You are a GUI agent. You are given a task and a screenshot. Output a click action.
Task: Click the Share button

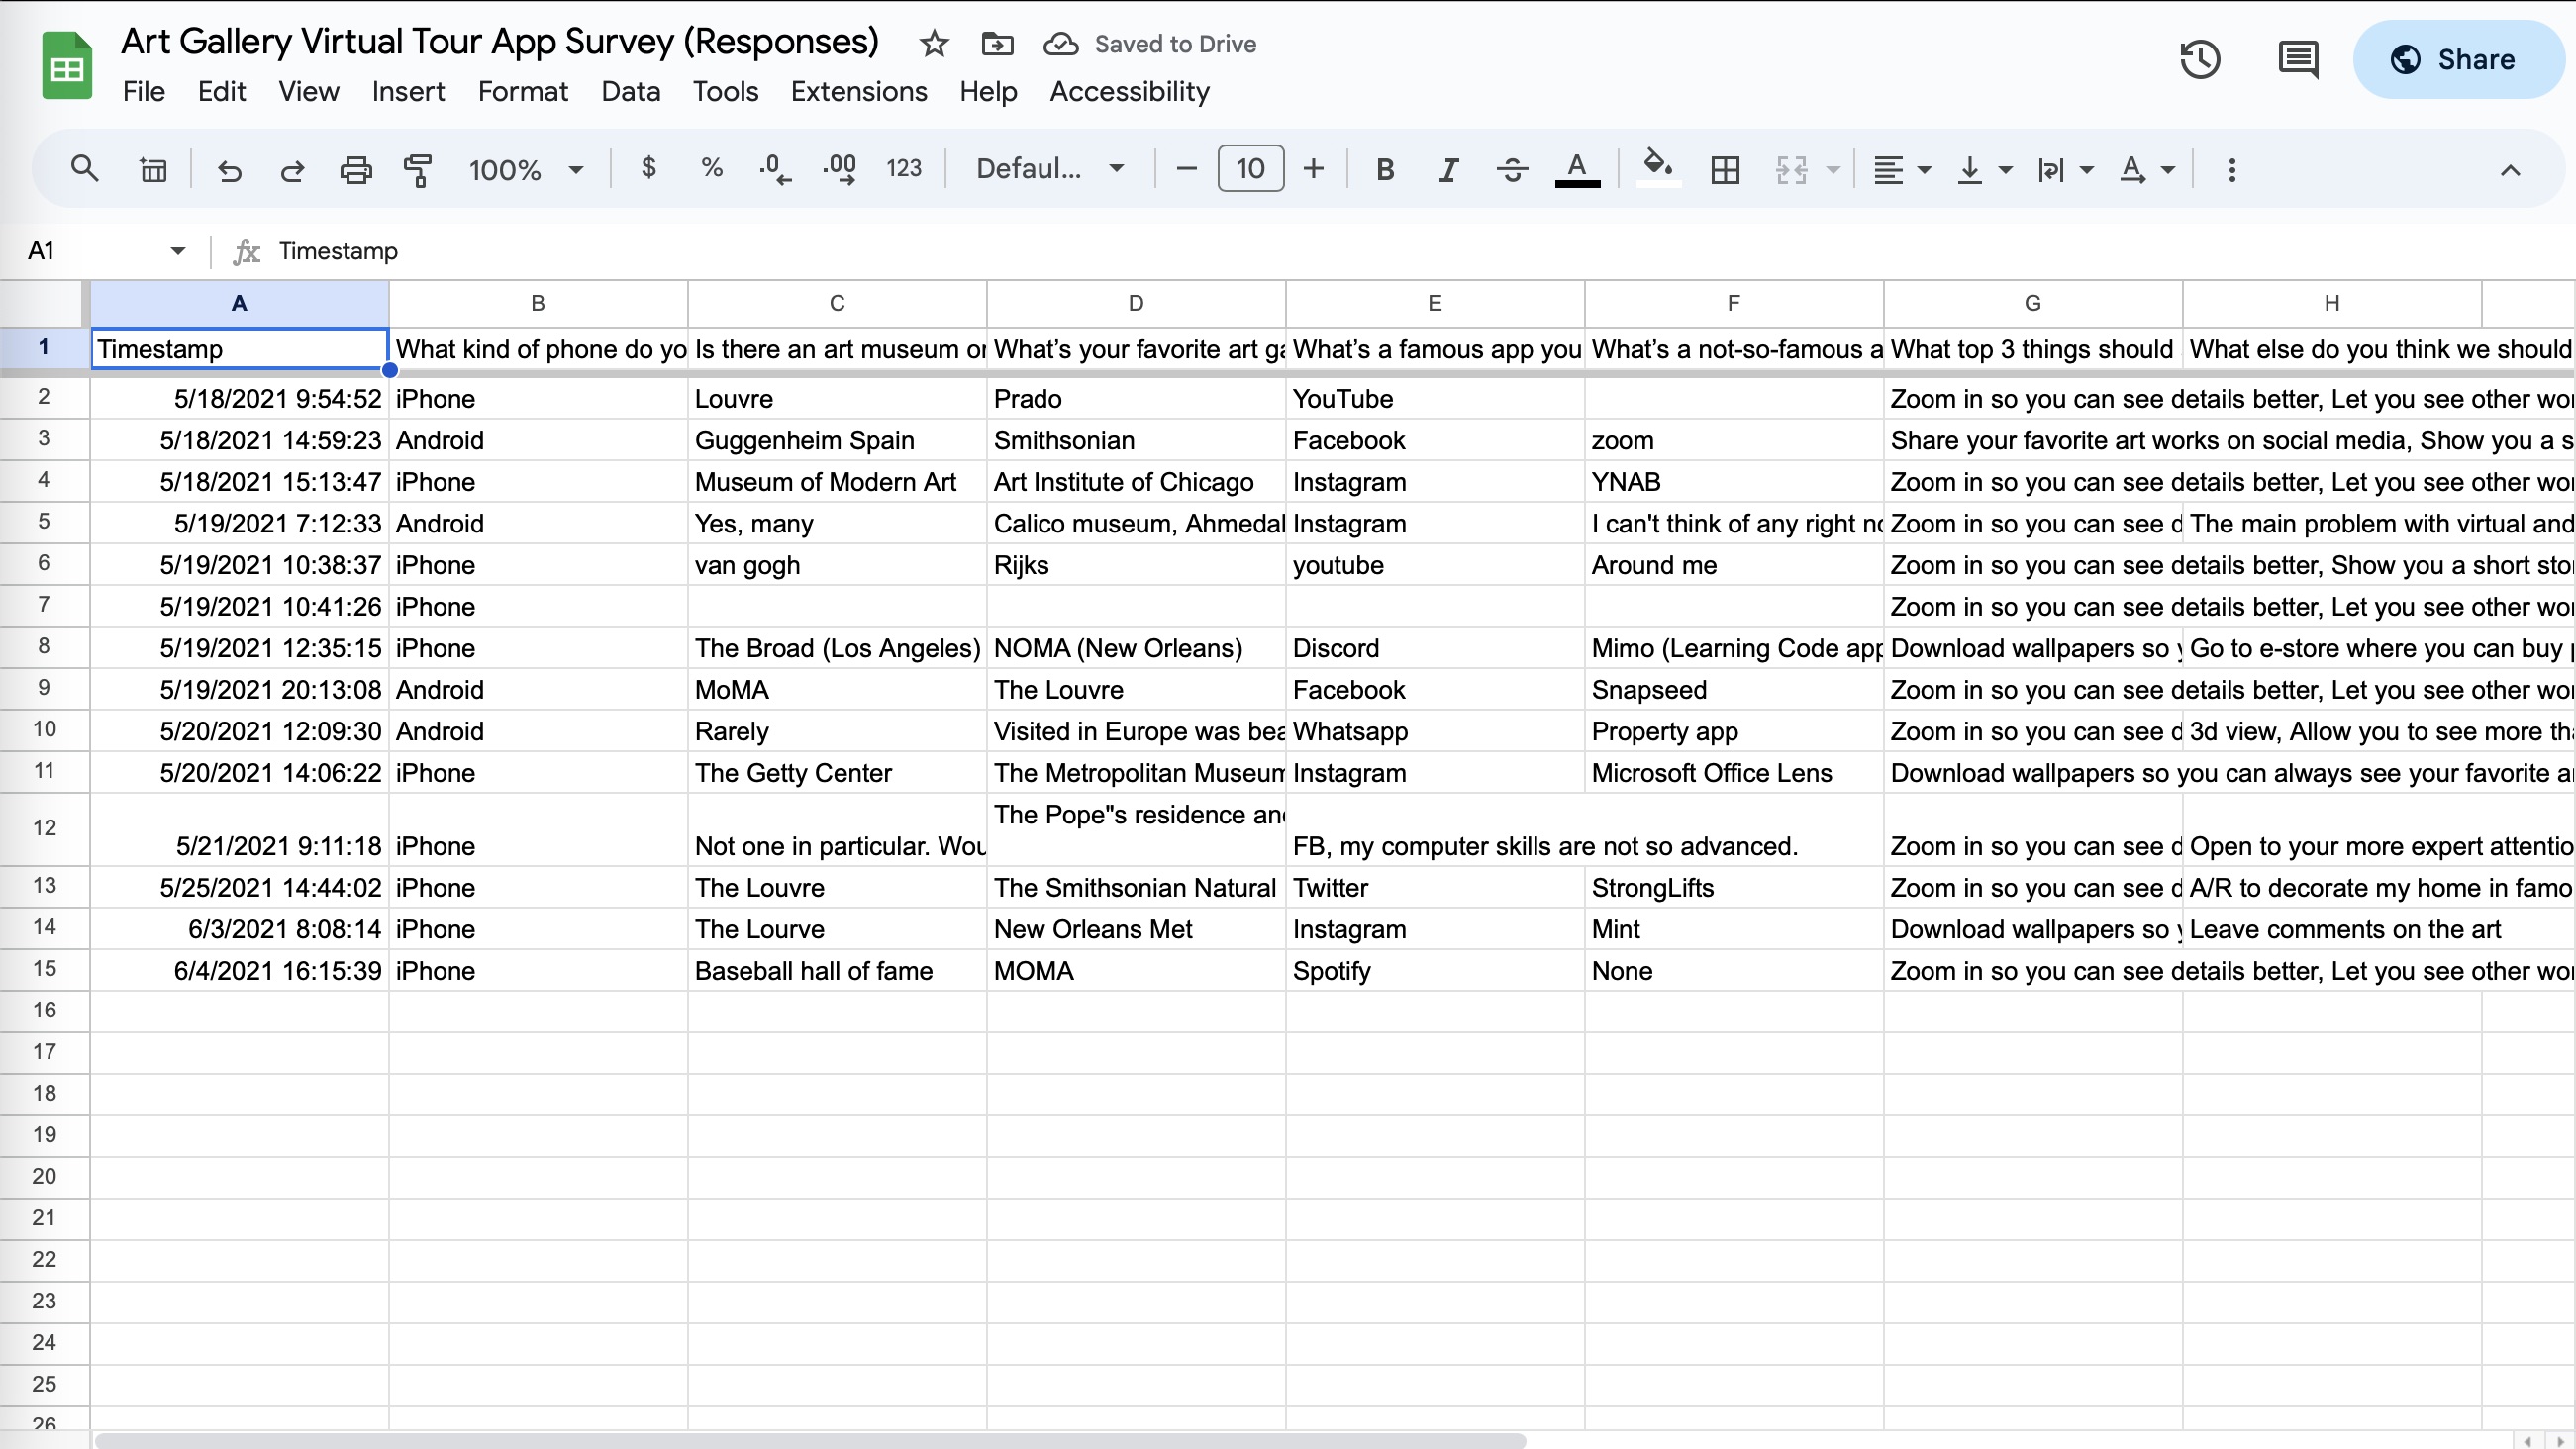2459,59
